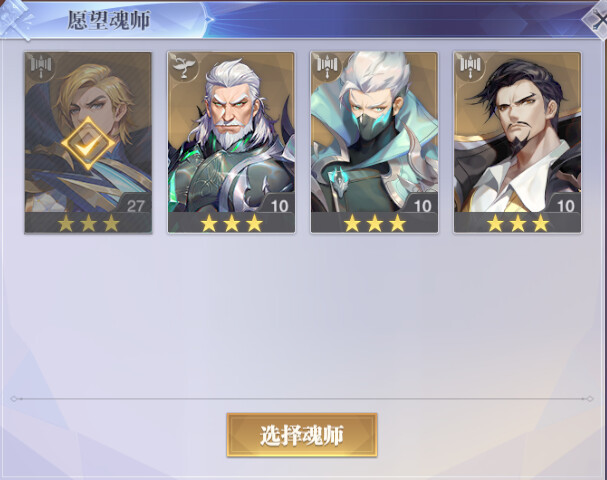607x480 pixels.
Task: Click the class icon on the goatee hero card
Action: (x=470, y=65)
